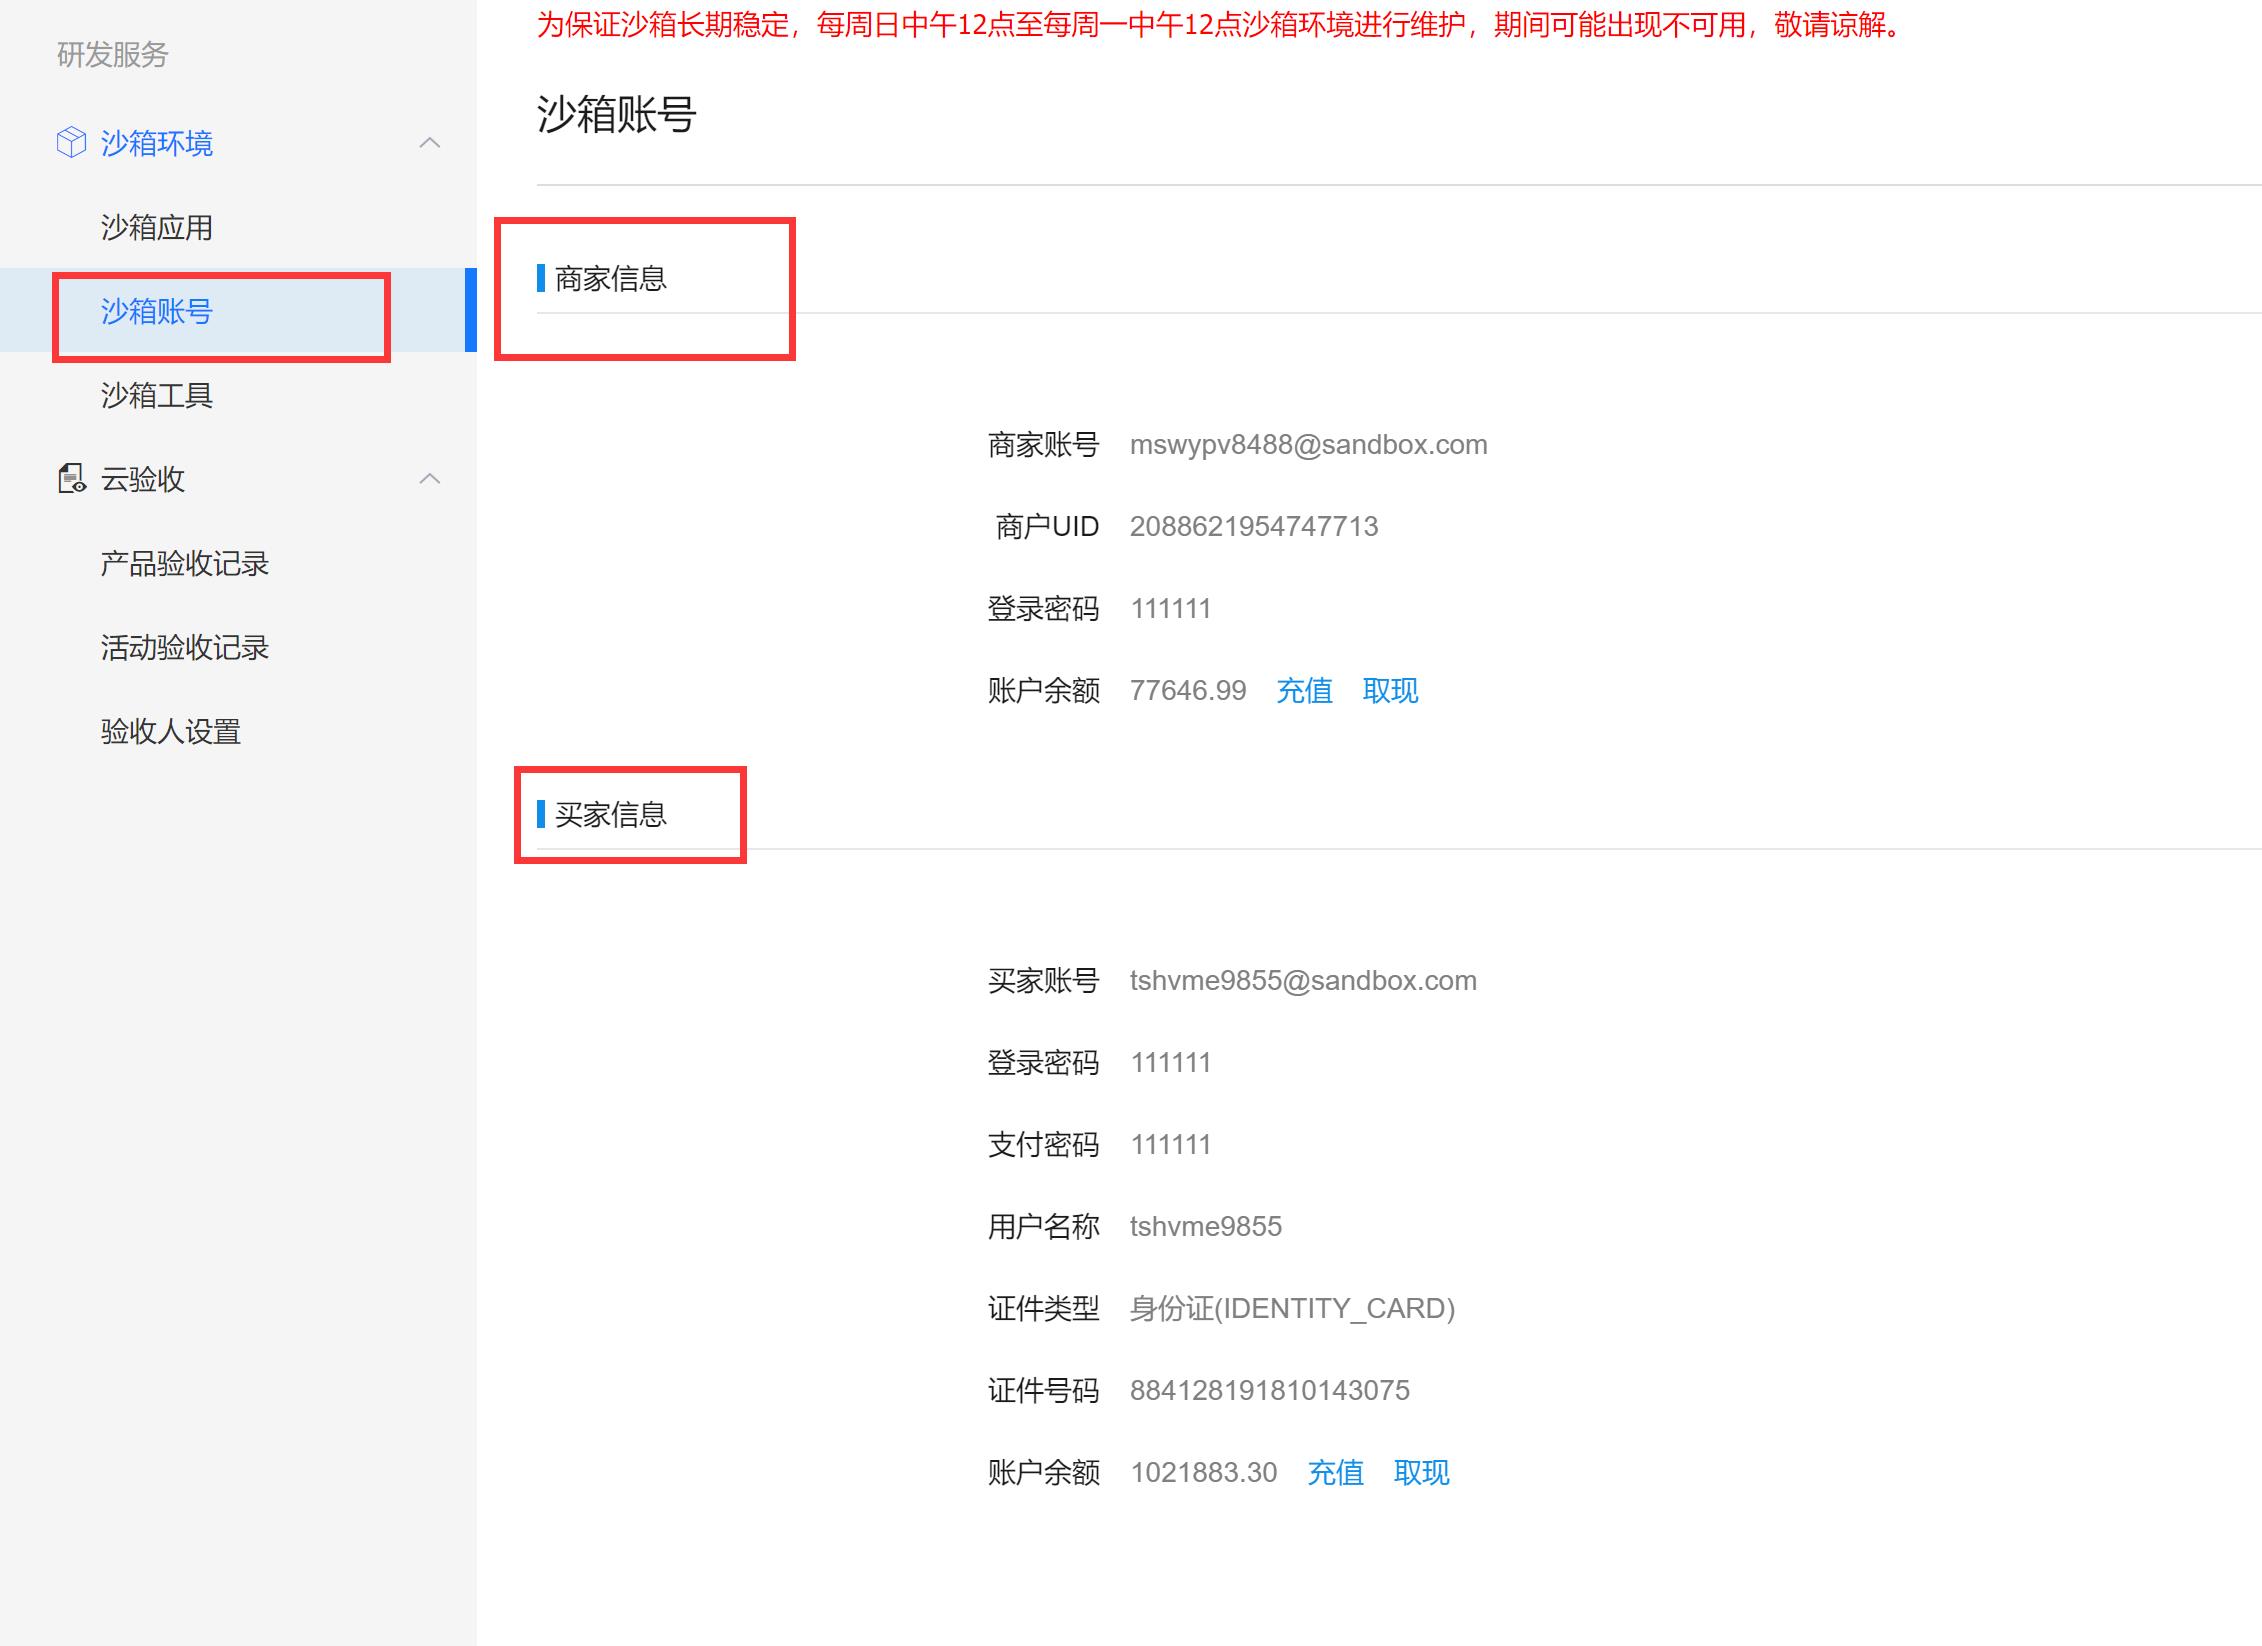Click 云验收 menu heading
2262x1646 pixels.
point(143,480)
